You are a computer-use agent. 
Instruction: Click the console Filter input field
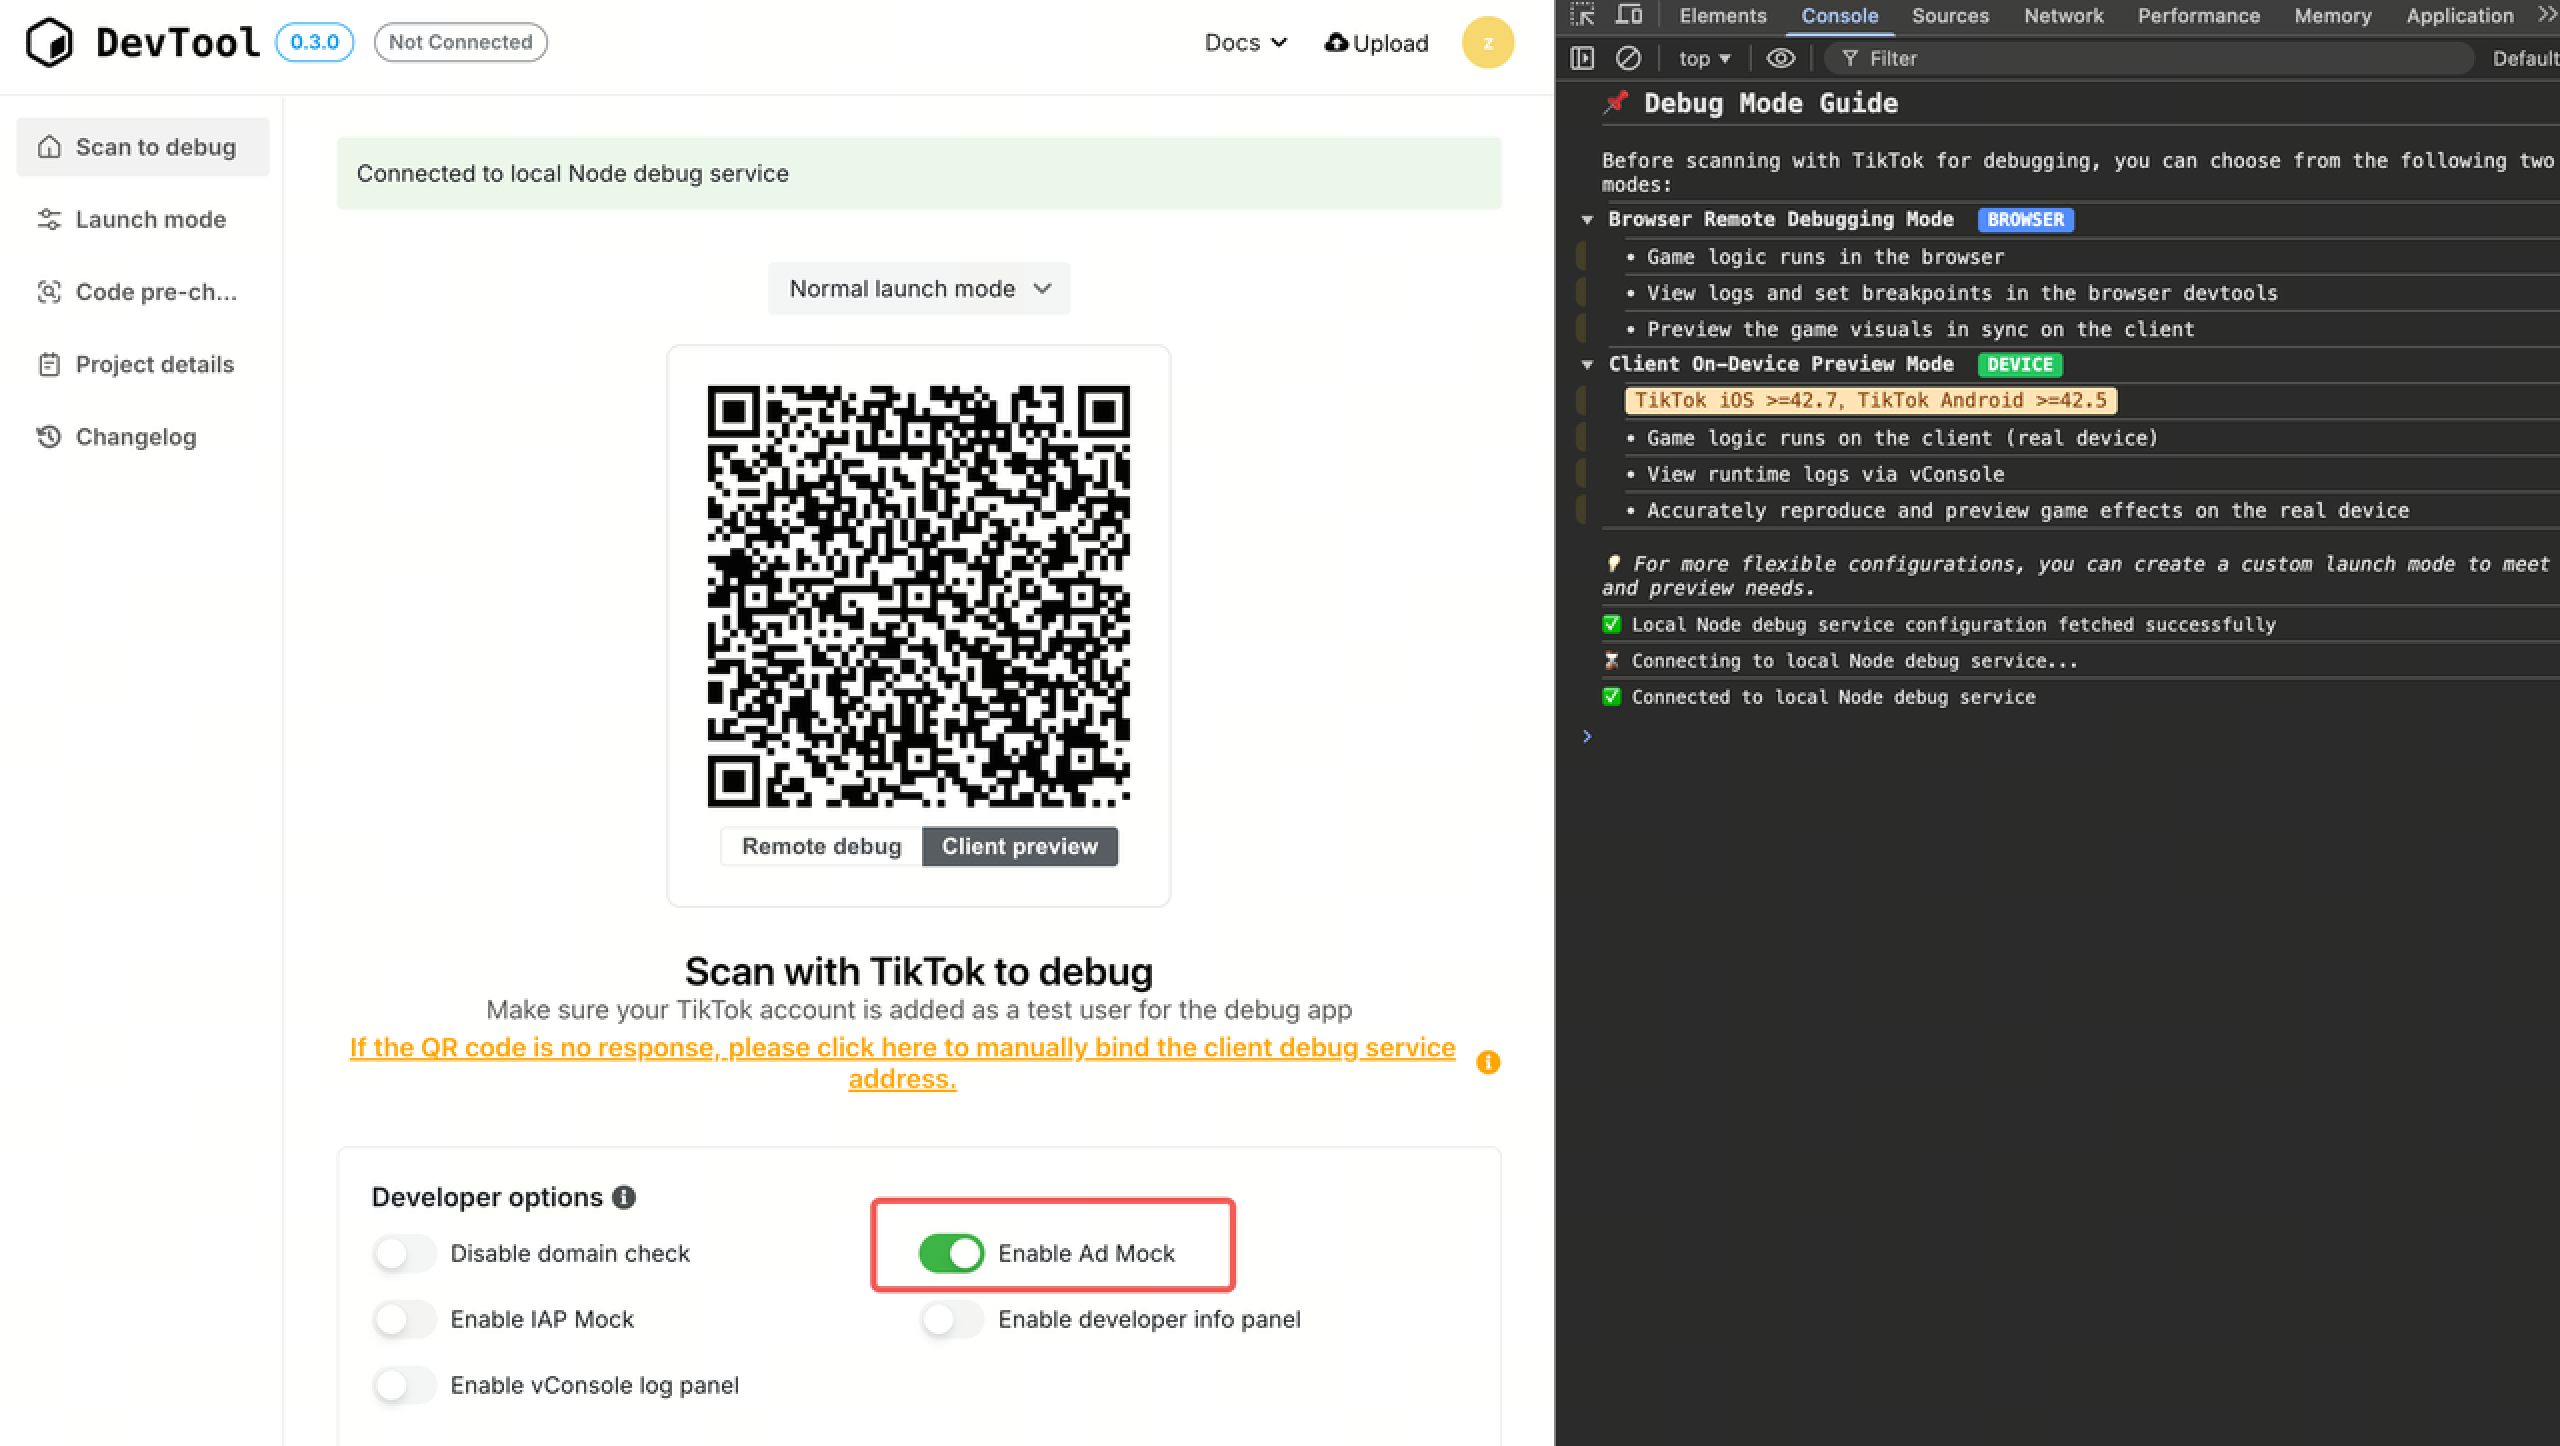tap(2150, 59)
